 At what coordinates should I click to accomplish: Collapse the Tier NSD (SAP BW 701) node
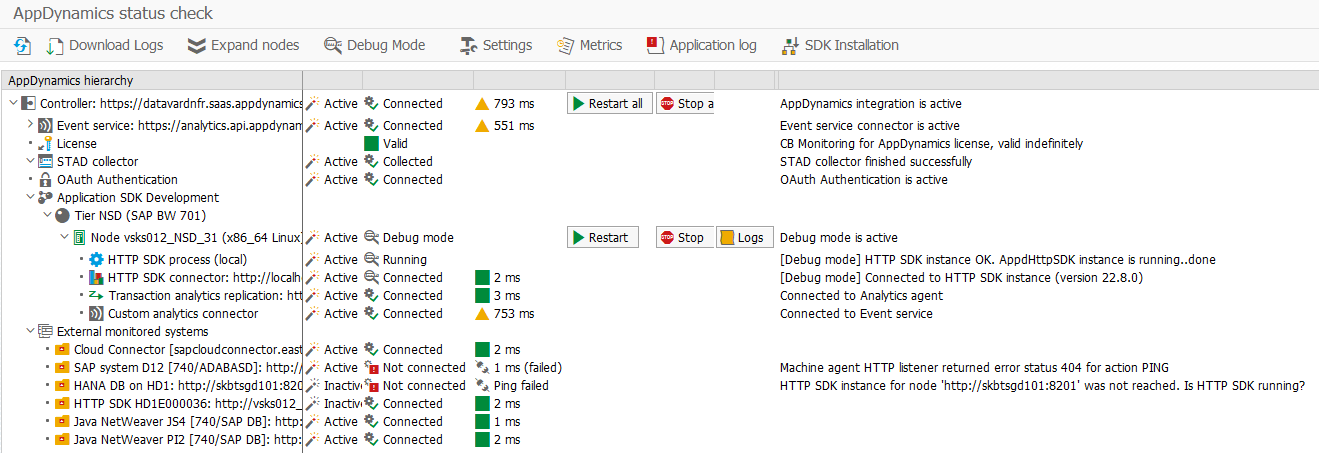click(x=46, y=215)
